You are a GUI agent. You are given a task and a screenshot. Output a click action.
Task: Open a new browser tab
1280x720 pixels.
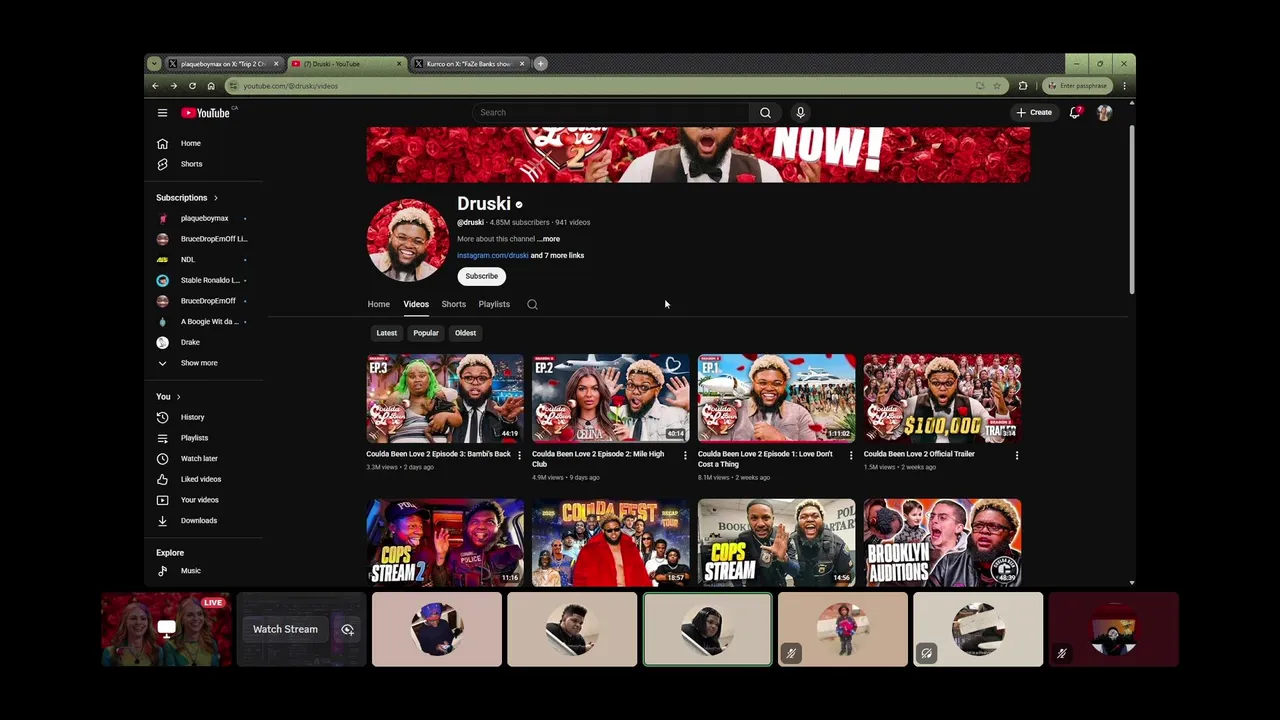tap(540, 64)
